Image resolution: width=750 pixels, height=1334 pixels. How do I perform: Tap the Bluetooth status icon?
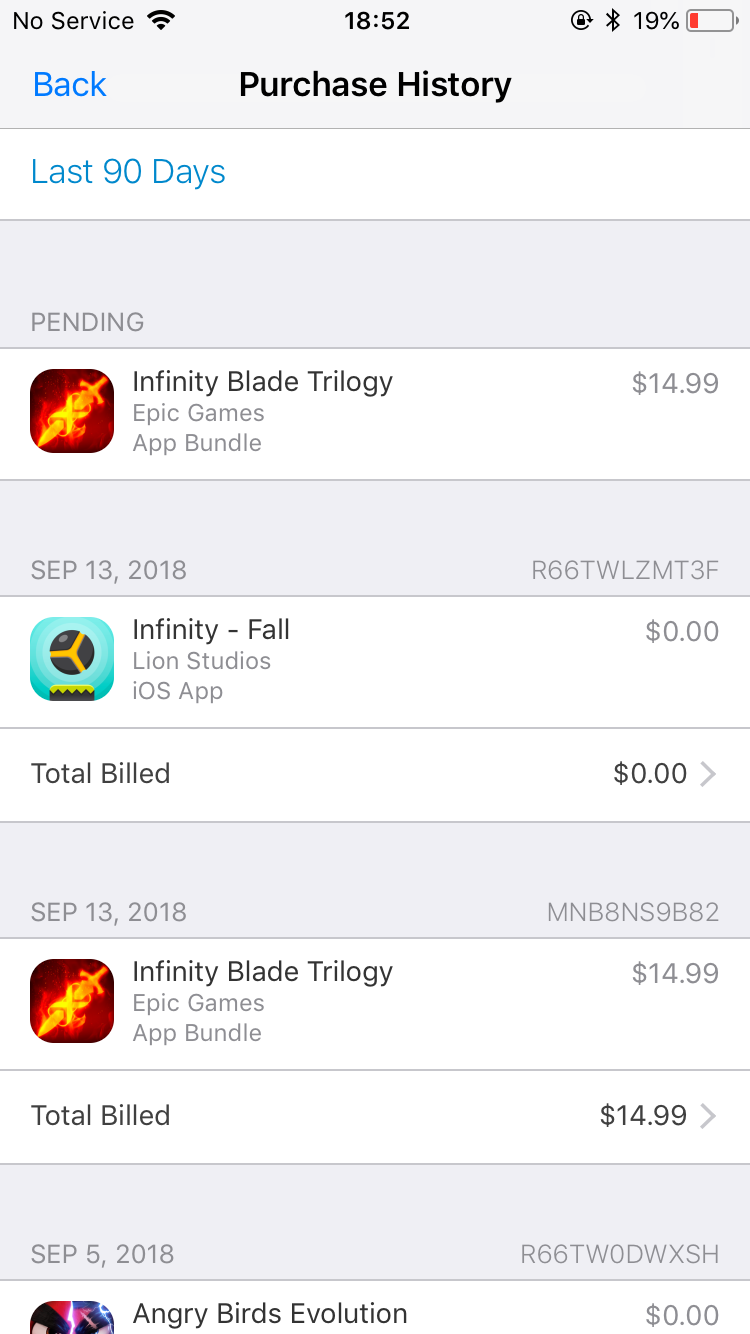click(x=613, y=20)
